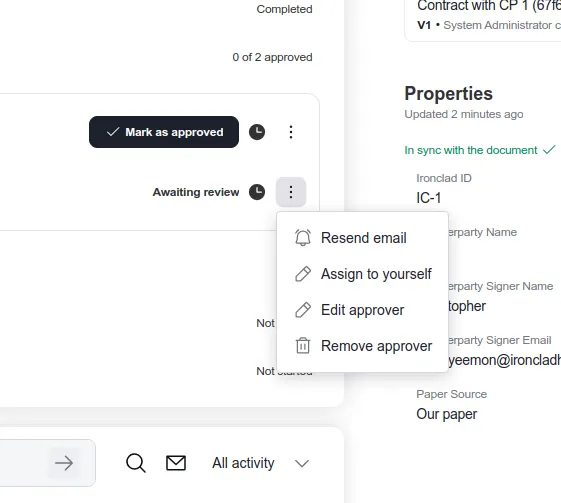Expand the All activity dropdown
Image resolution: width=561 pixels, height=503 pixels.
260,463
